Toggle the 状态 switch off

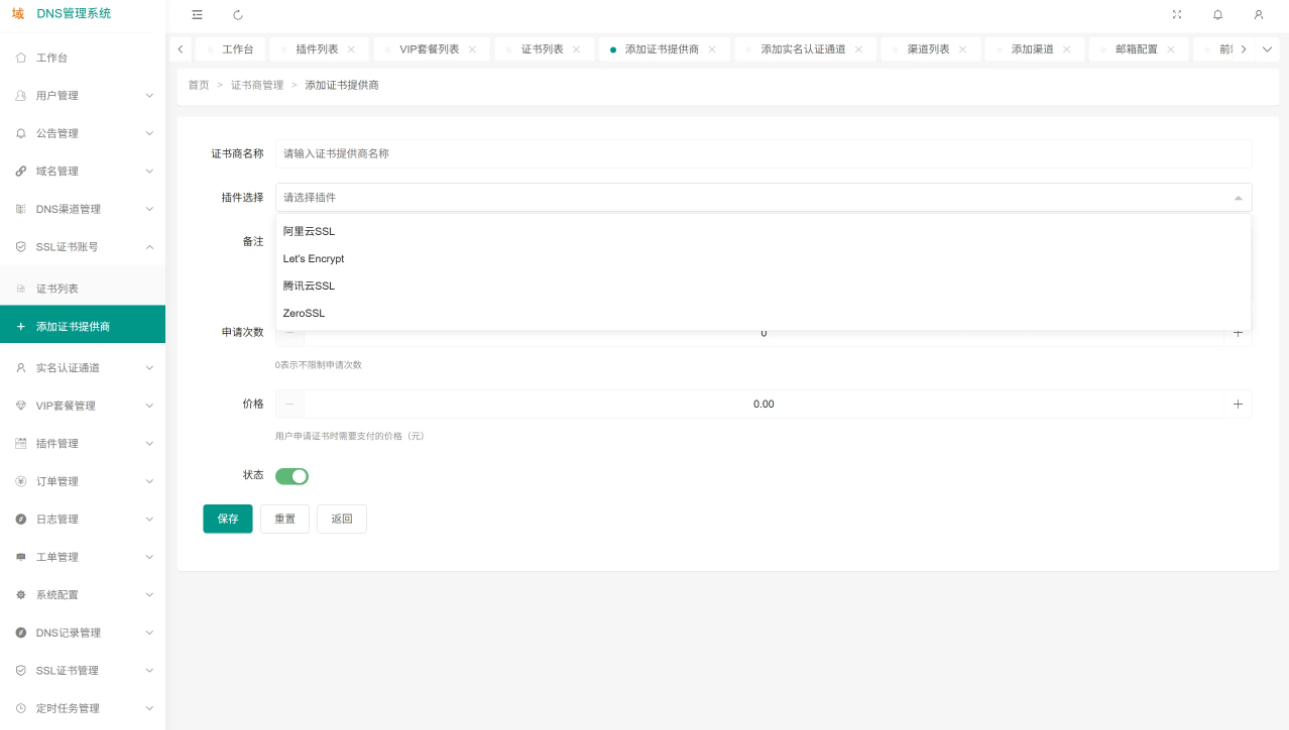pos(292,476)
